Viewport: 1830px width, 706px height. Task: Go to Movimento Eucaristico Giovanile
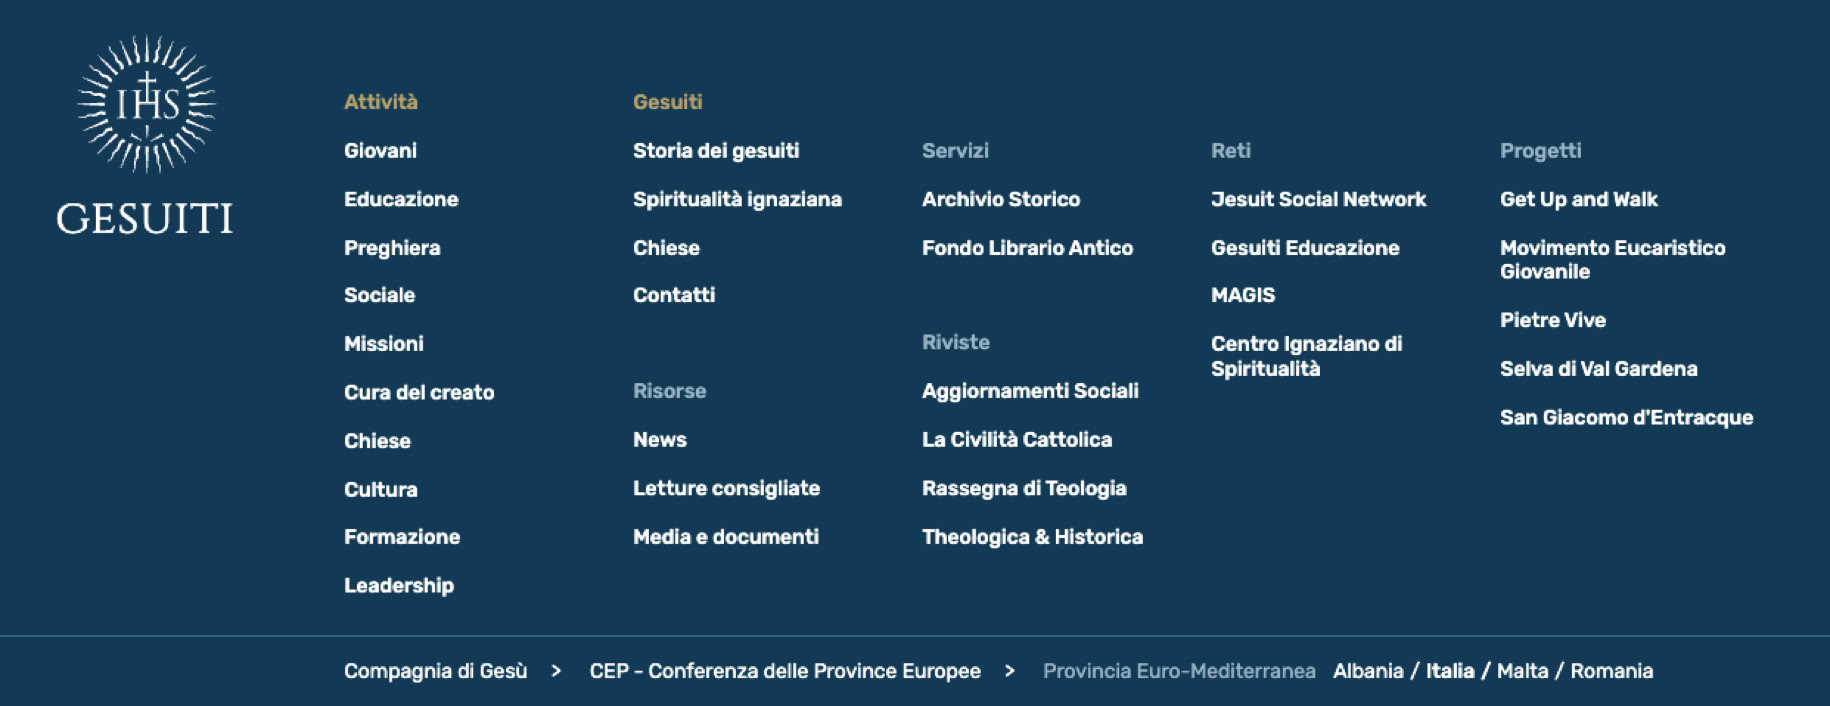tap(1611, 259)
